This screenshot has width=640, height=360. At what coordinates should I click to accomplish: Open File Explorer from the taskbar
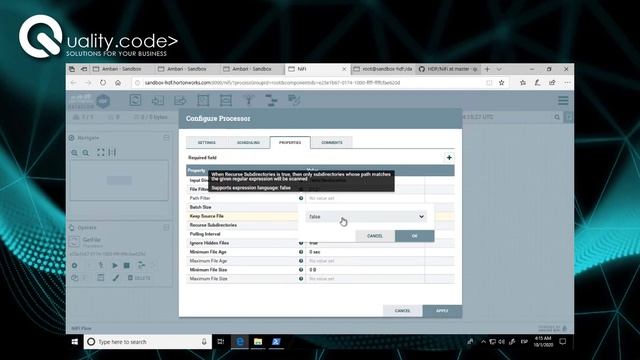click(258, 342)
